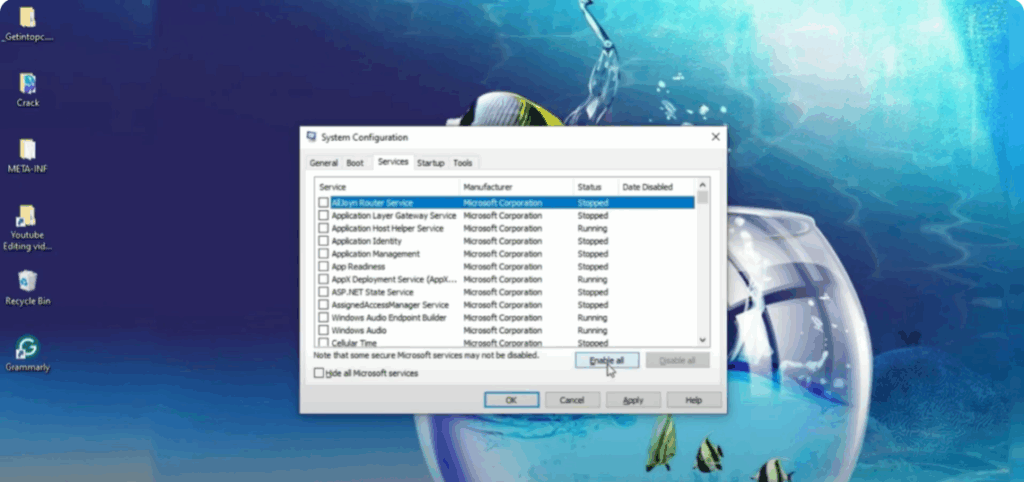Toggle the AppX Deployment Service checkbox
Image resolution: width=1024 pixels, height=482 pixels.
(x=323, y=280)
